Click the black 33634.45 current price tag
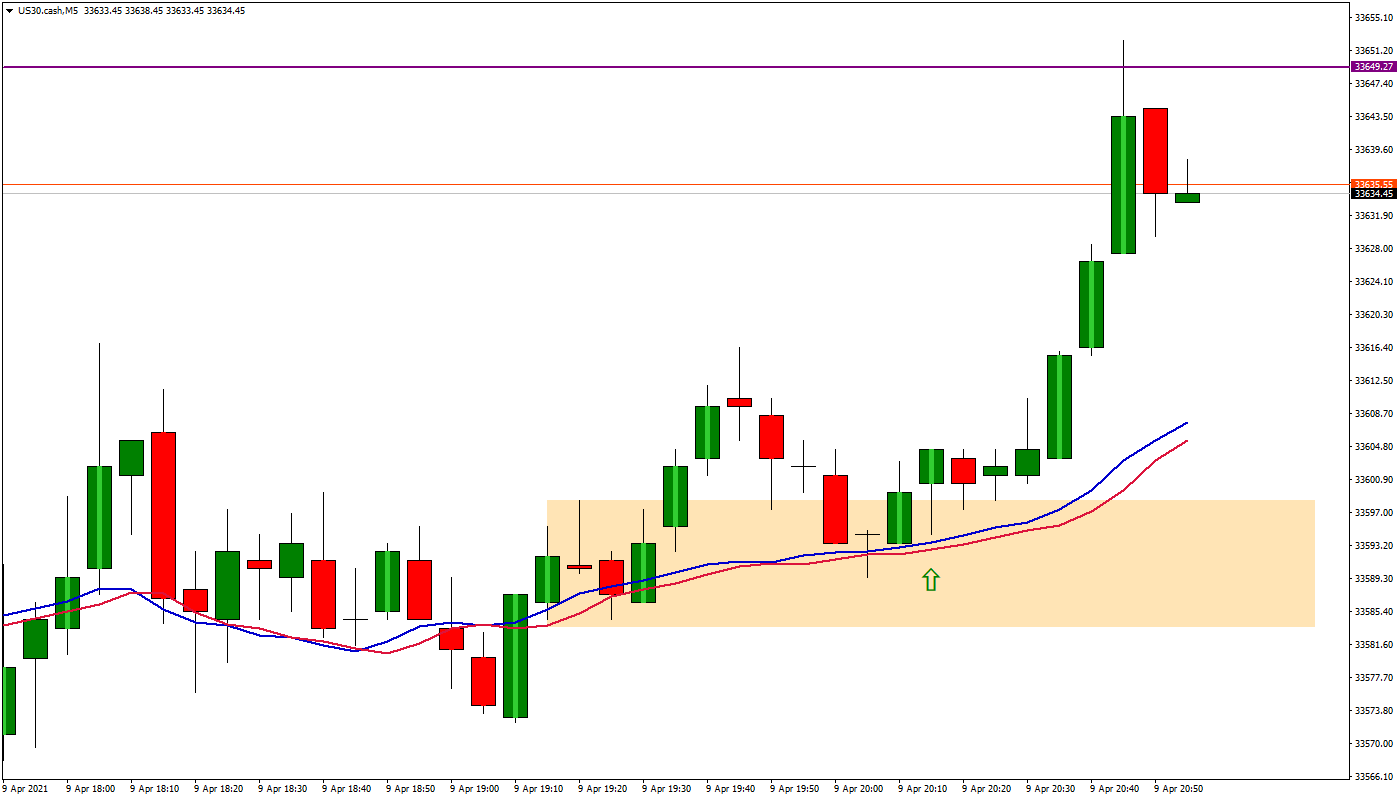This screenshot has width=1400, height=800. tap(1373, 194)
